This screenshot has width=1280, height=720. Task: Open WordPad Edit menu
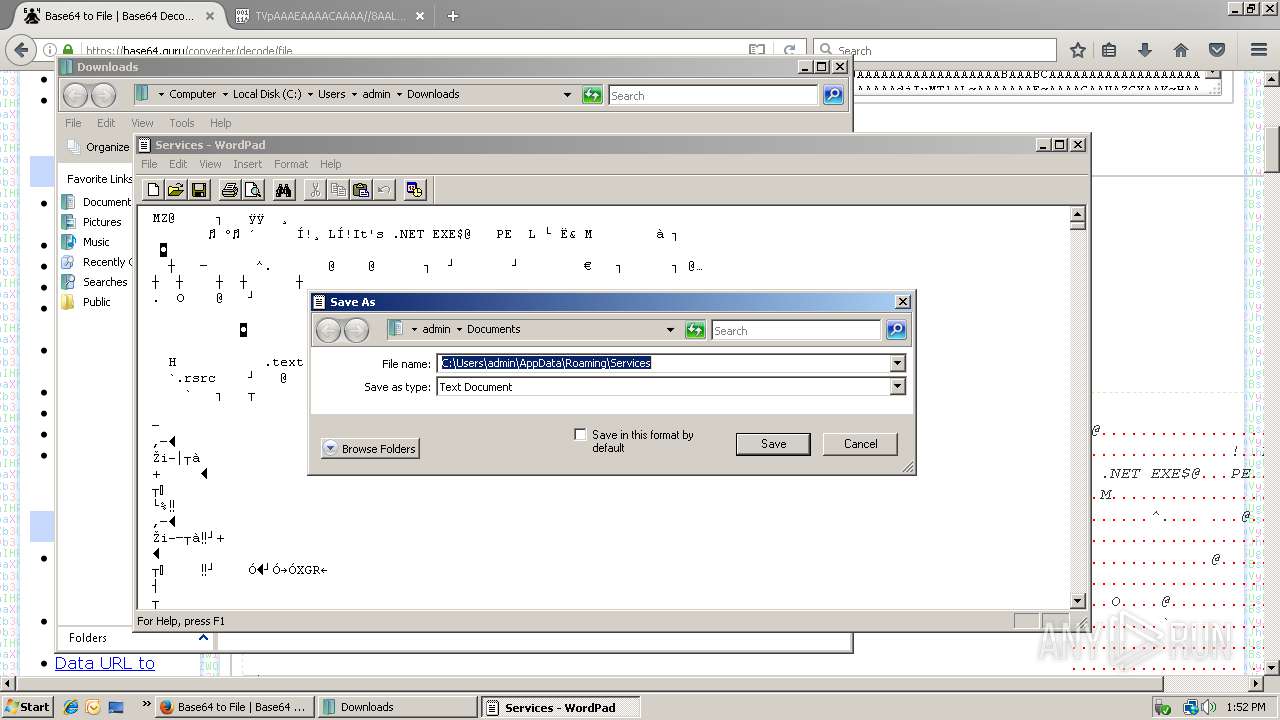tap(178, 164)
